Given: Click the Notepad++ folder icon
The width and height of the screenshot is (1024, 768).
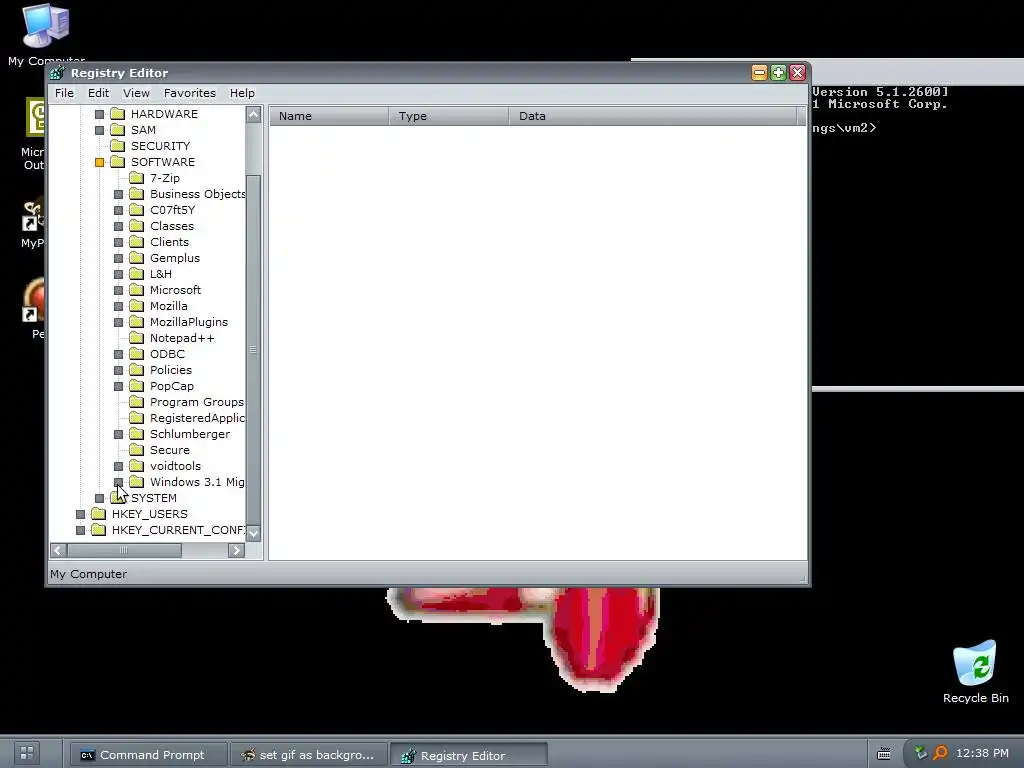Looking at the screenshot, I should tap(136, 338).
